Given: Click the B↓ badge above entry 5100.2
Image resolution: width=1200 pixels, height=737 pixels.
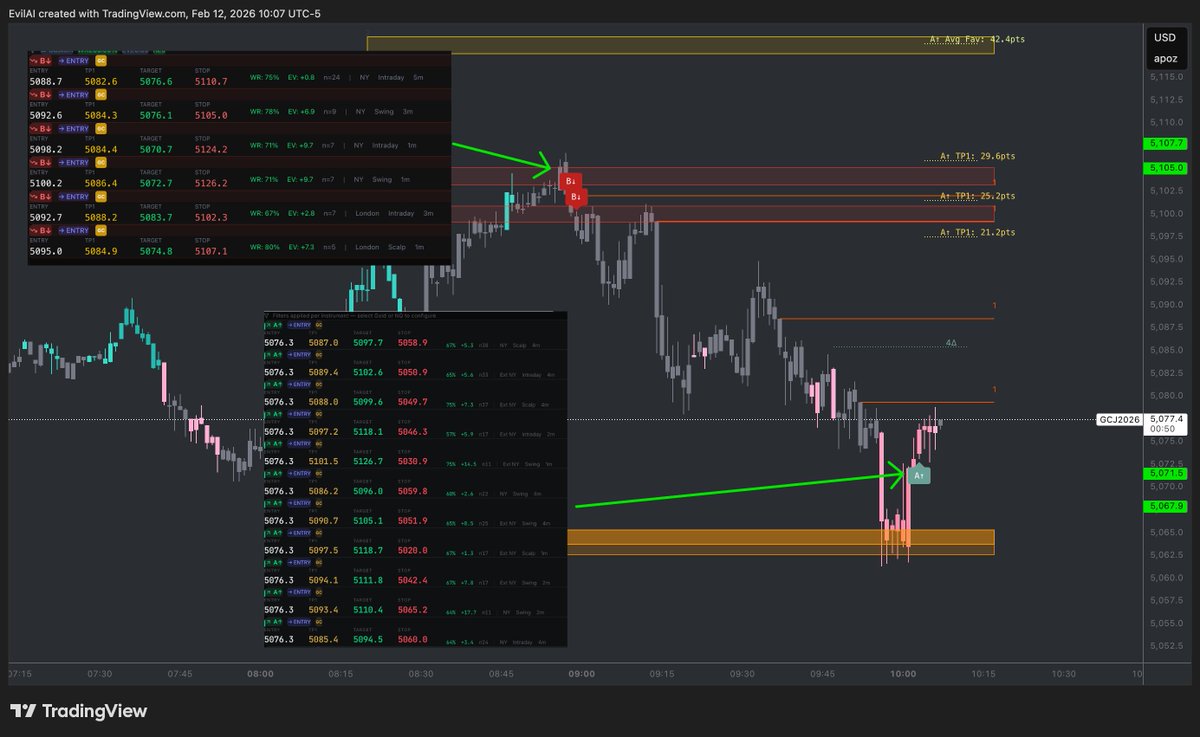Looking at the screenshot, I should pos(41,163).
